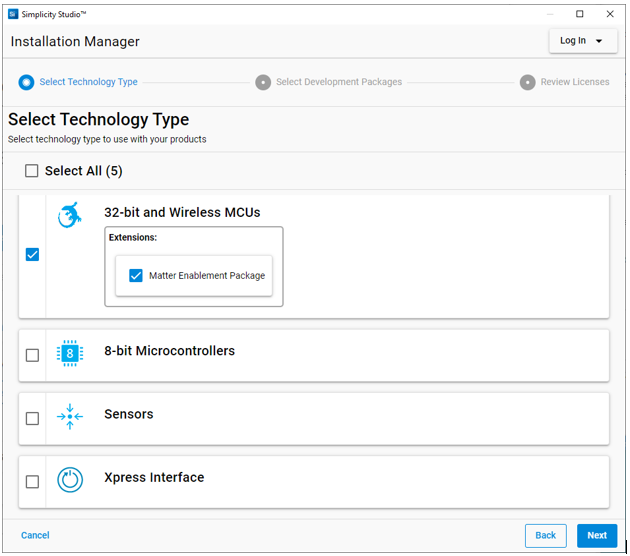Minimize the Simplicity Studio window
Screen dimensions: 630x556
pos(550,14)
